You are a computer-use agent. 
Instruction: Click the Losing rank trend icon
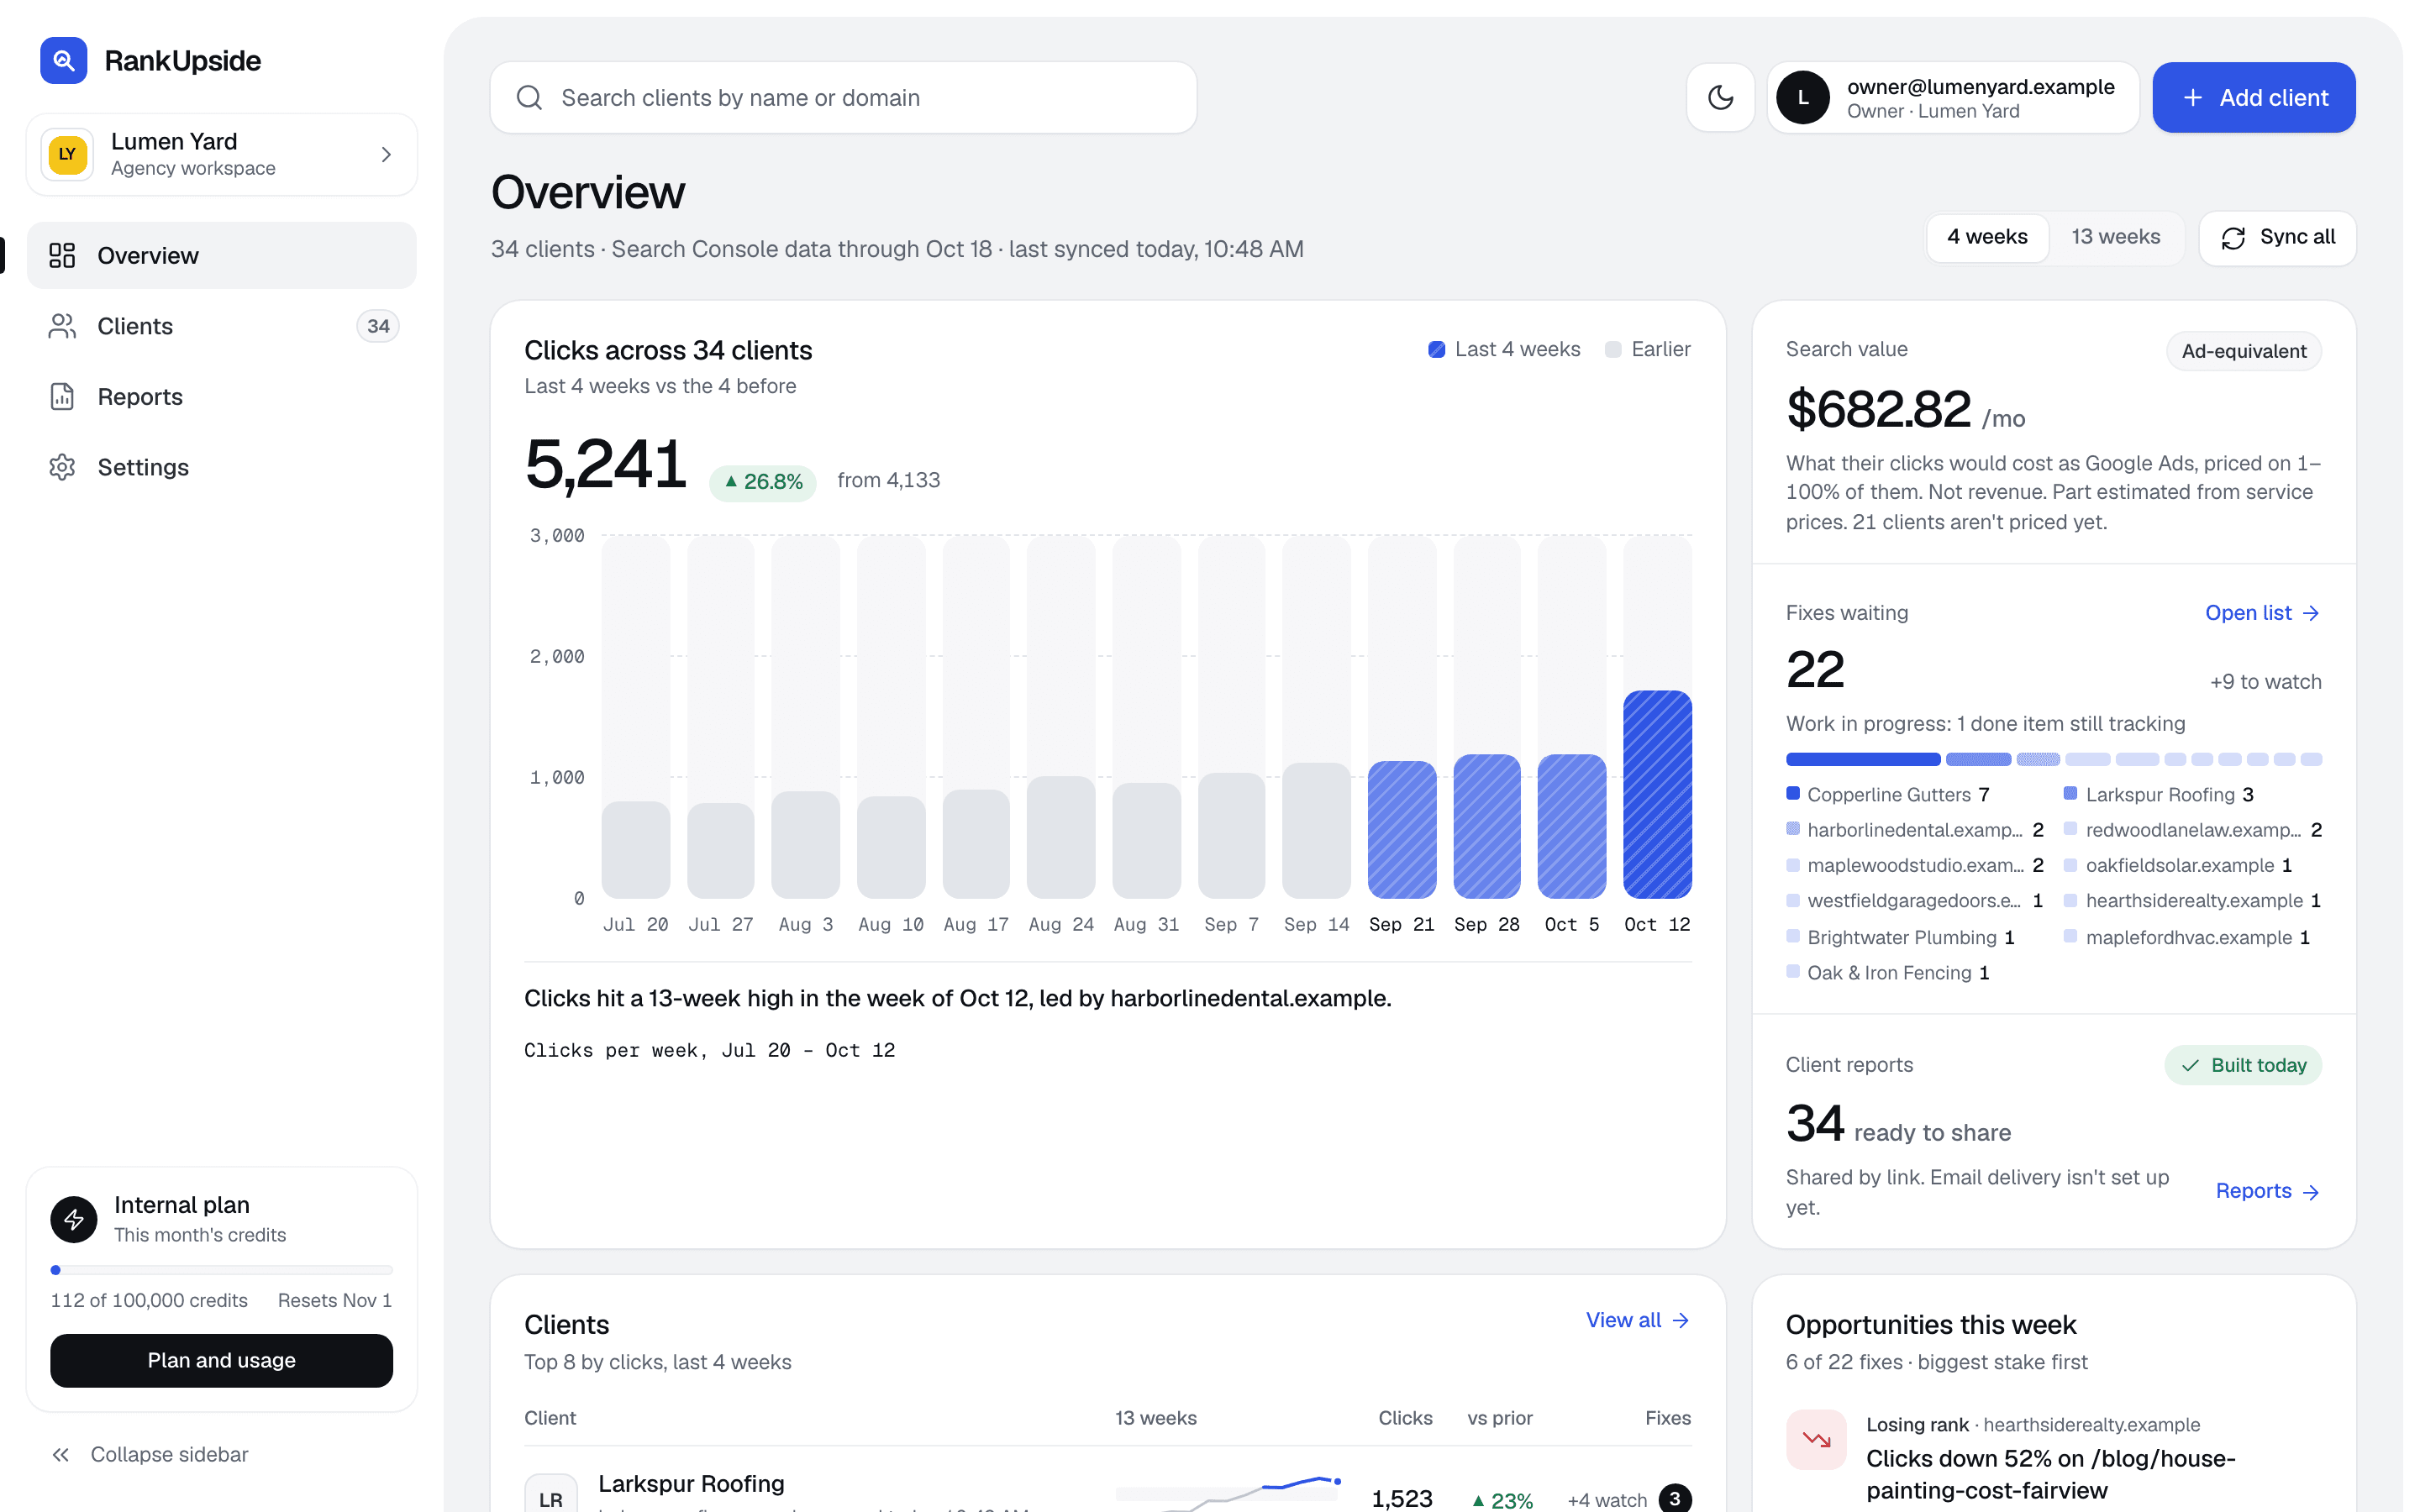click(1815, 1439)
